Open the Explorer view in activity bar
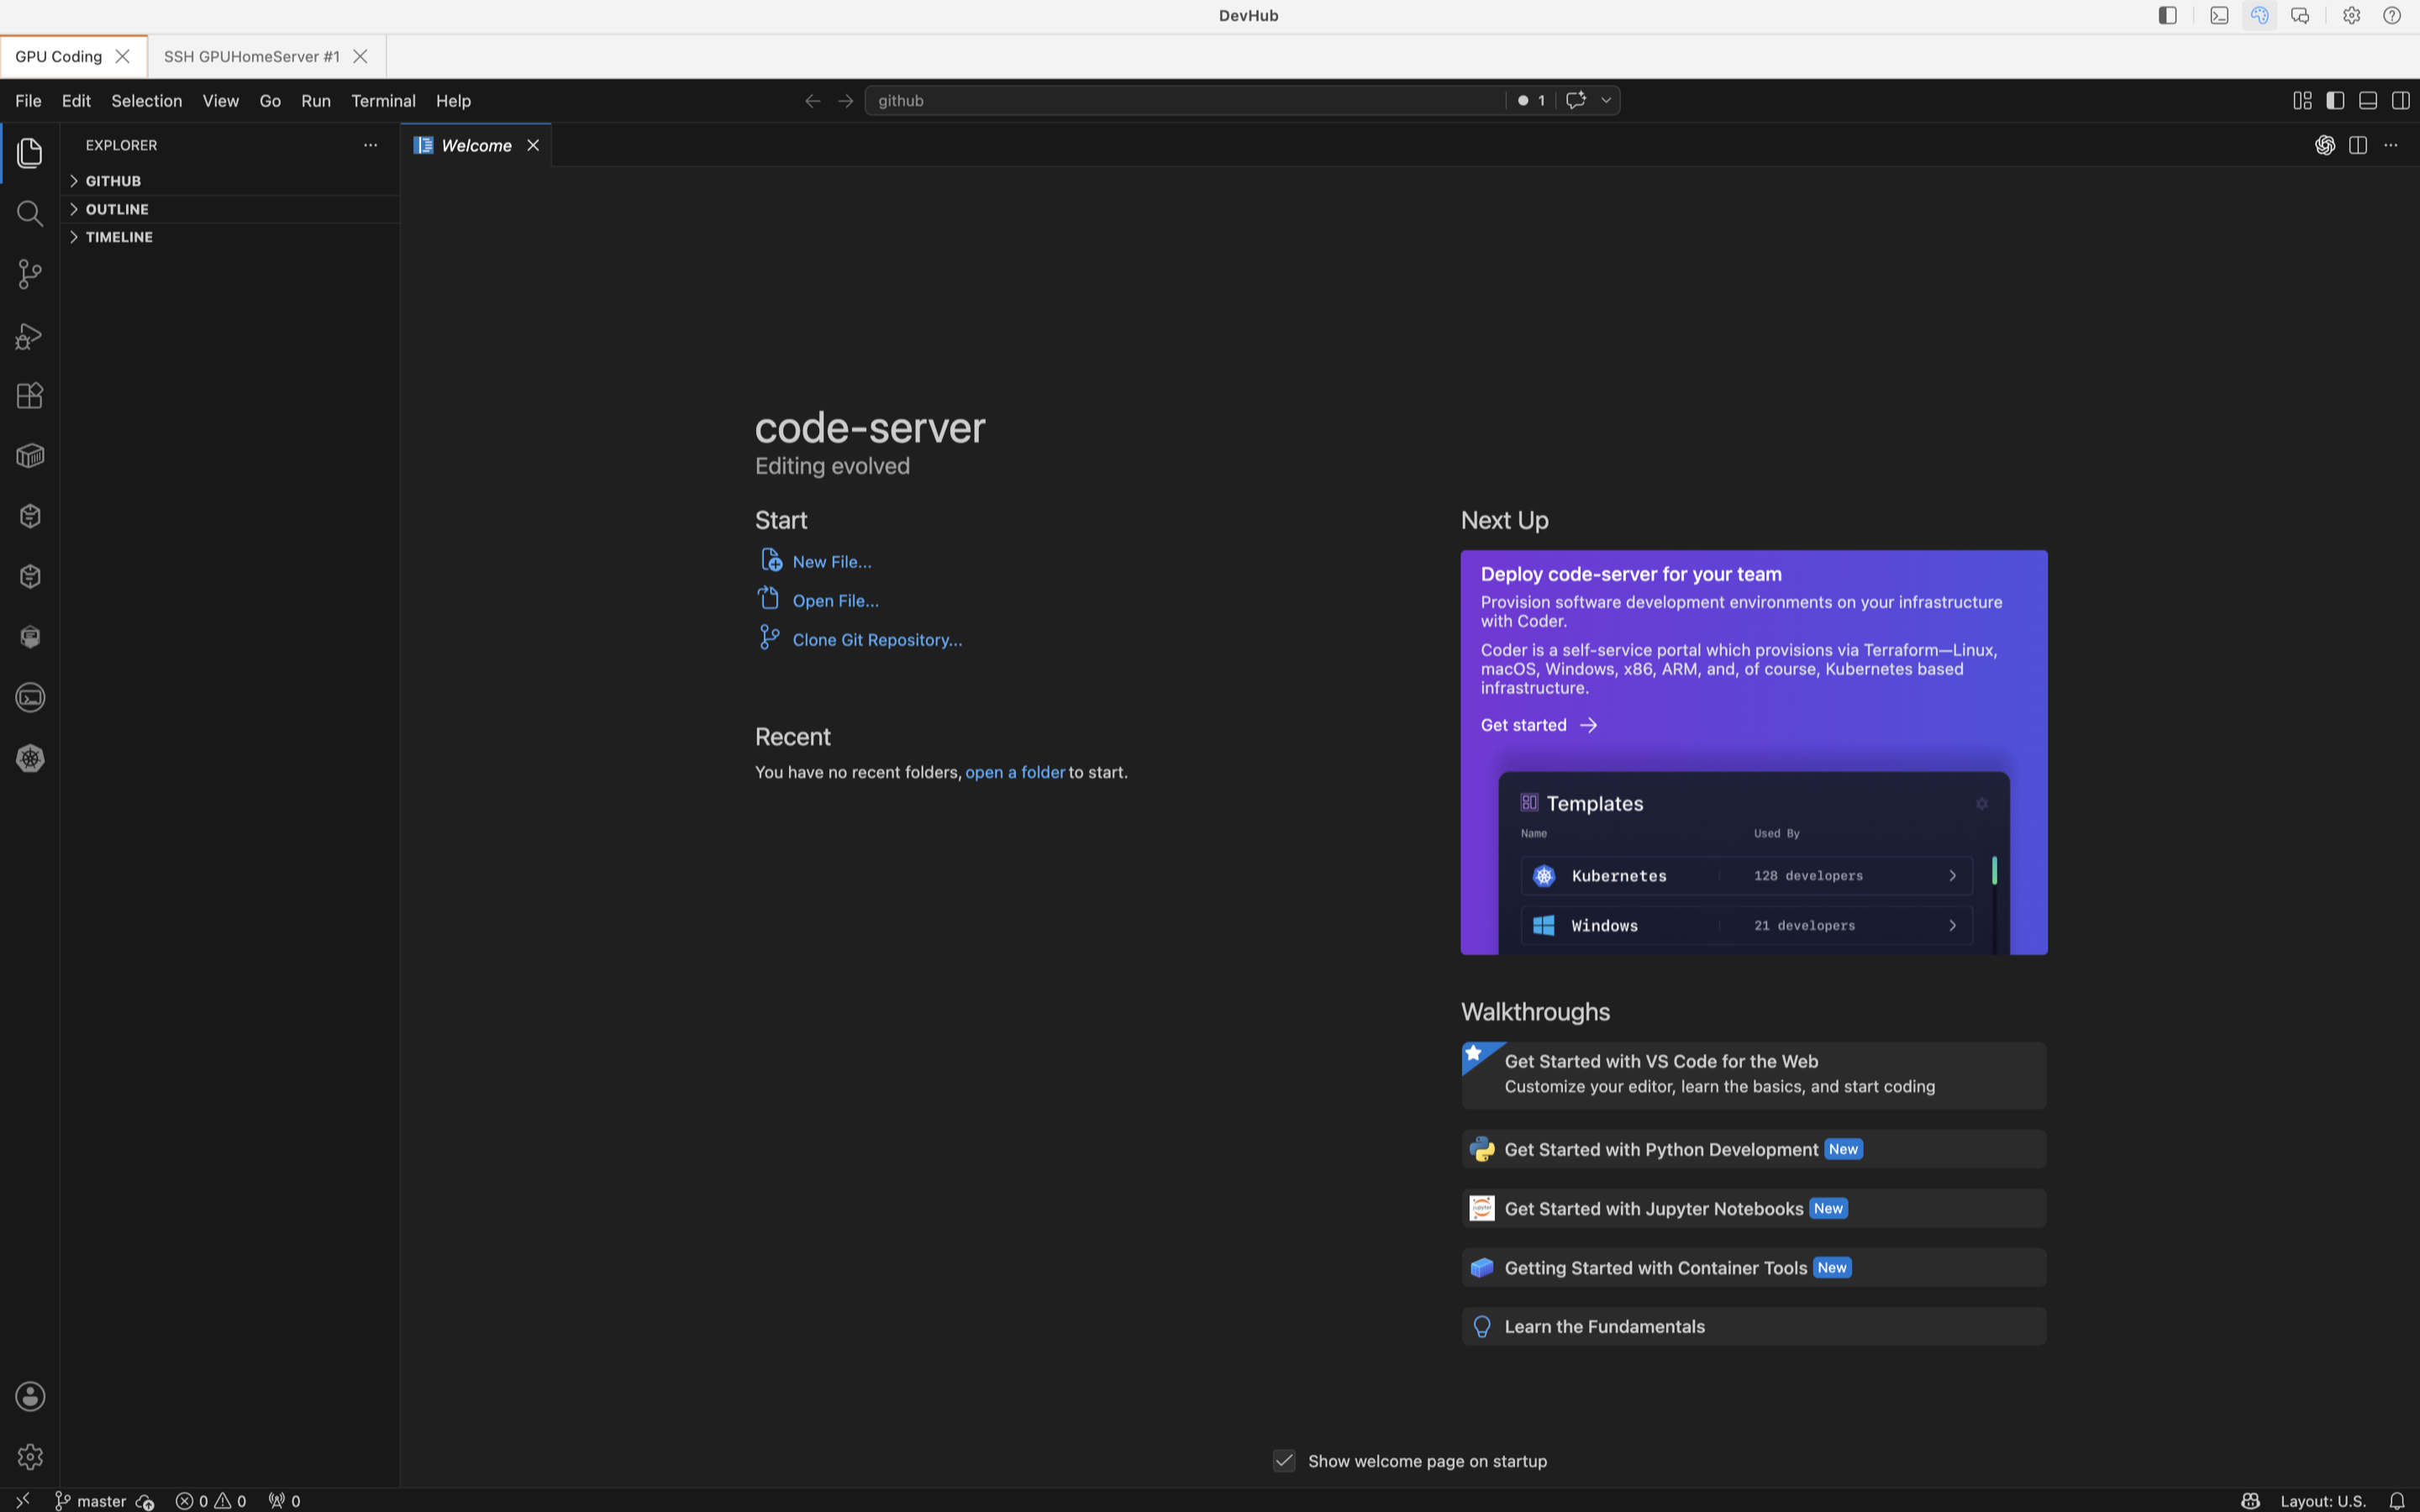The width and height of the screenshot is (2420, 1512). click(x=30, y=153)
